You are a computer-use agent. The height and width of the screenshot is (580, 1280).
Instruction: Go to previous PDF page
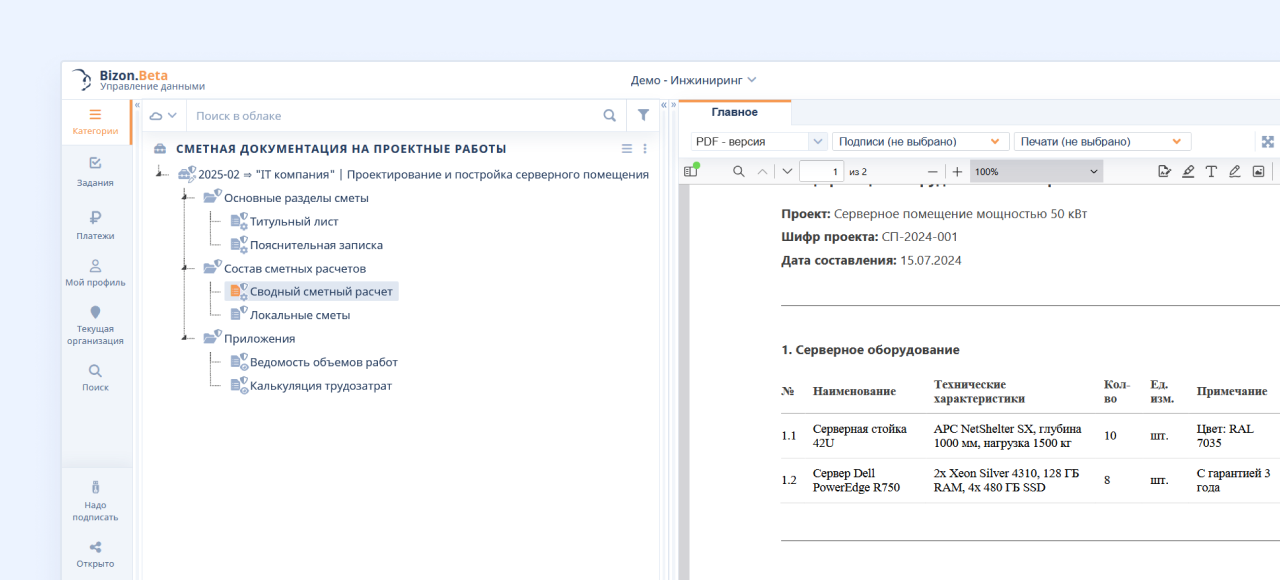coord(763,171)
